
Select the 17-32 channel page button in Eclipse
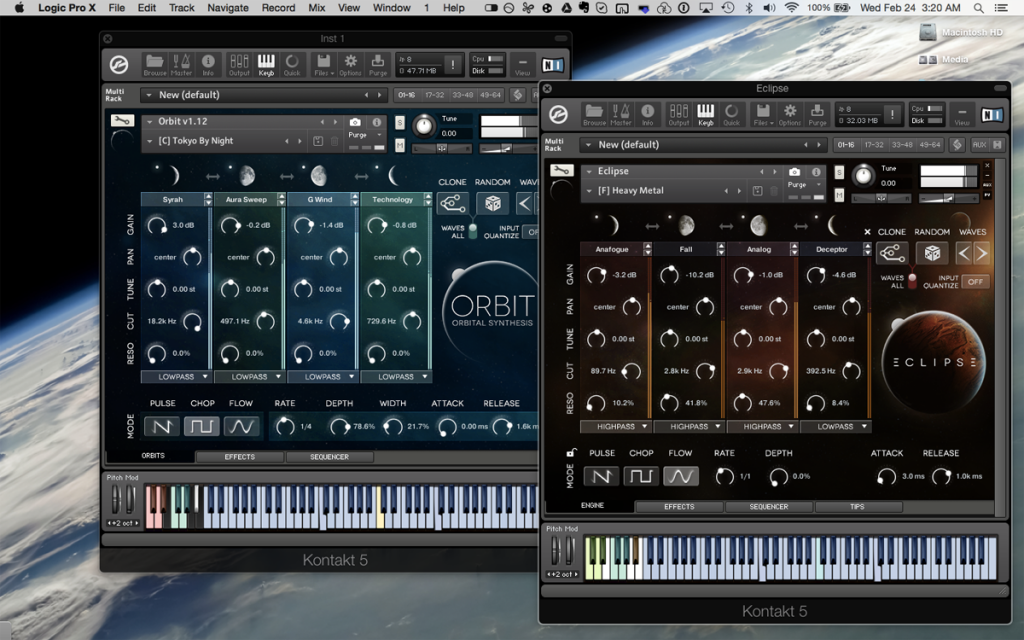pos(875,145)
